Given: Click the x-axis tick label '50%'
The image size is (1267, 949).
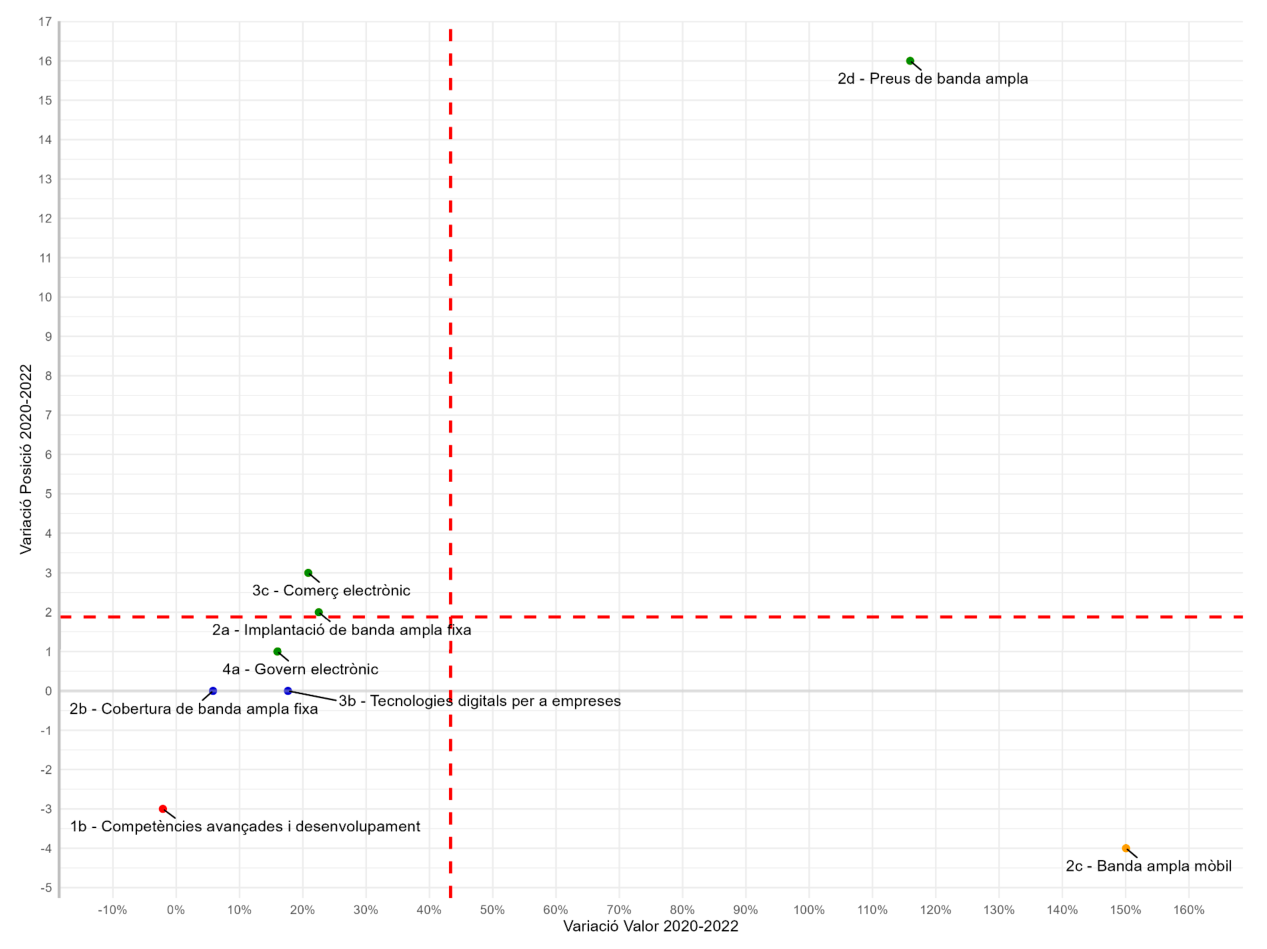Looking at the screenshot, I should pyautogui.click(x=492, y=910).
